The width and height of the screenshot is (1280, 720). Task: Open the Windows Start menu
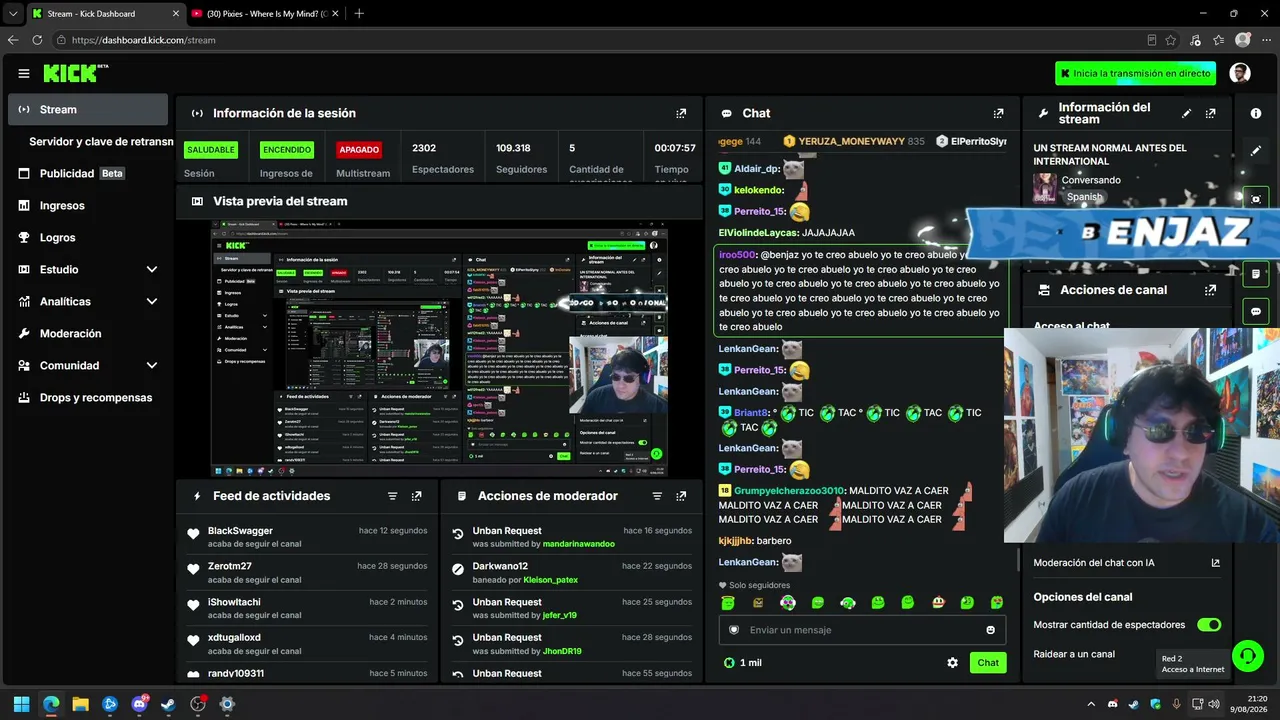coord(21,704)
